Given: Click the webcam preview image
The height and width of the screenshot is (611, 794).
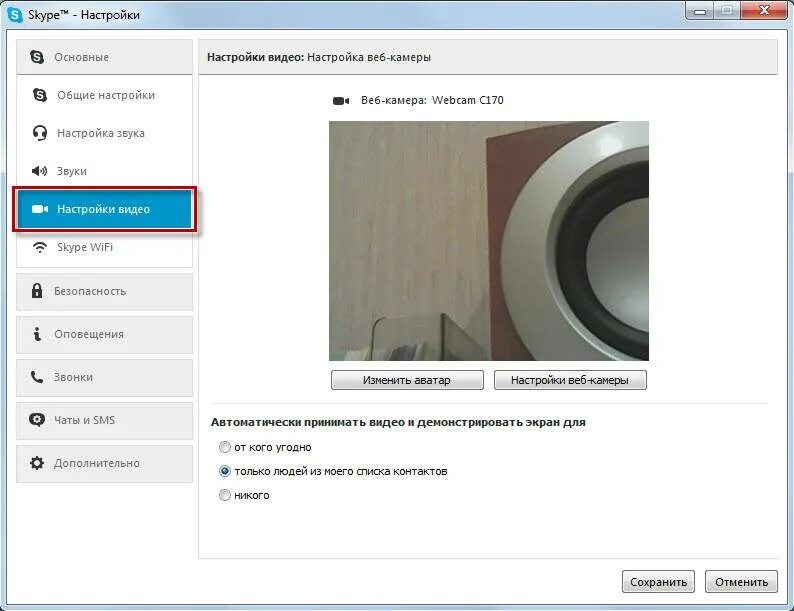Looking at the screenshot, I should click(489, 240).
